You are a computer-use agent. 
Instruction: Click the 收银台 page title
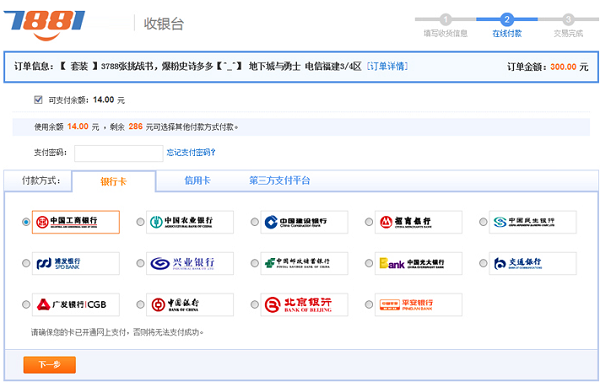pos(164,24)
